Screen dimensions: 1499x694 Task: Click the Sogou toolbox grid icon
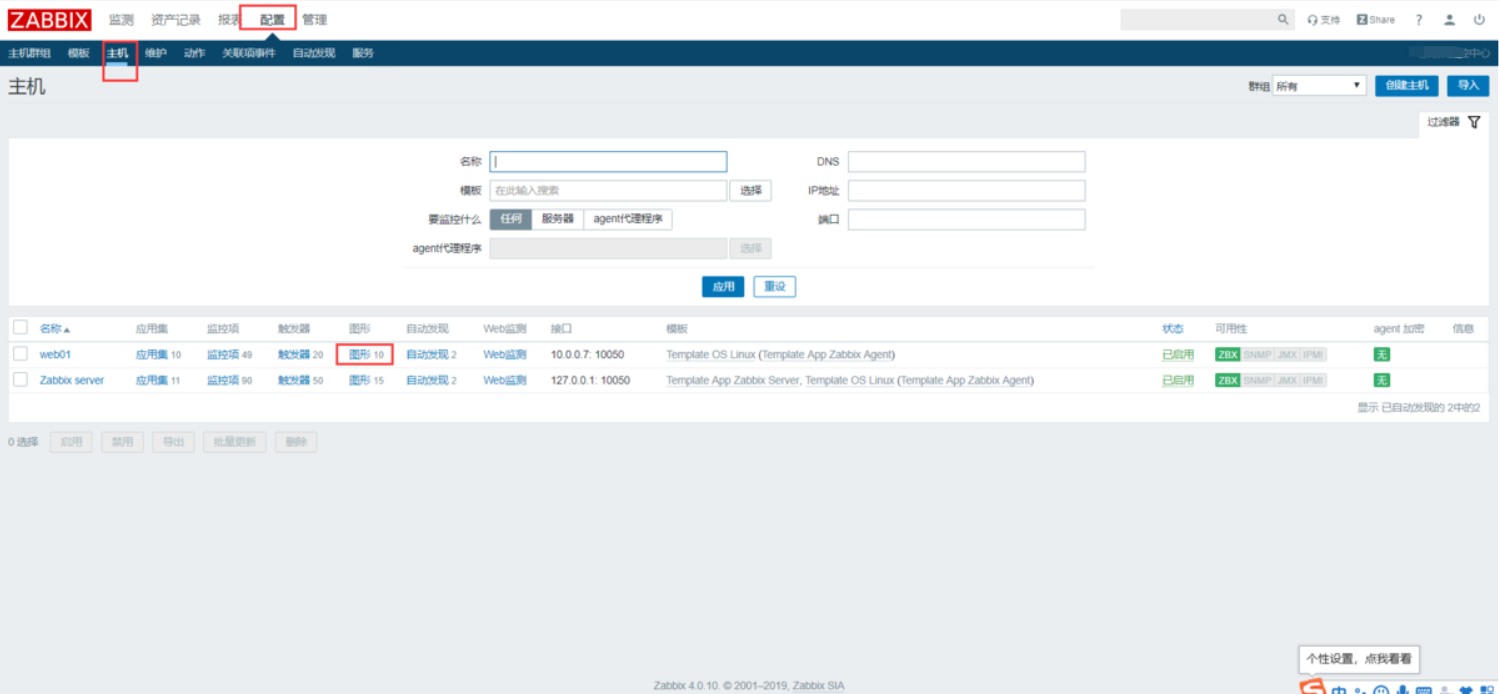coord(1487,689)
